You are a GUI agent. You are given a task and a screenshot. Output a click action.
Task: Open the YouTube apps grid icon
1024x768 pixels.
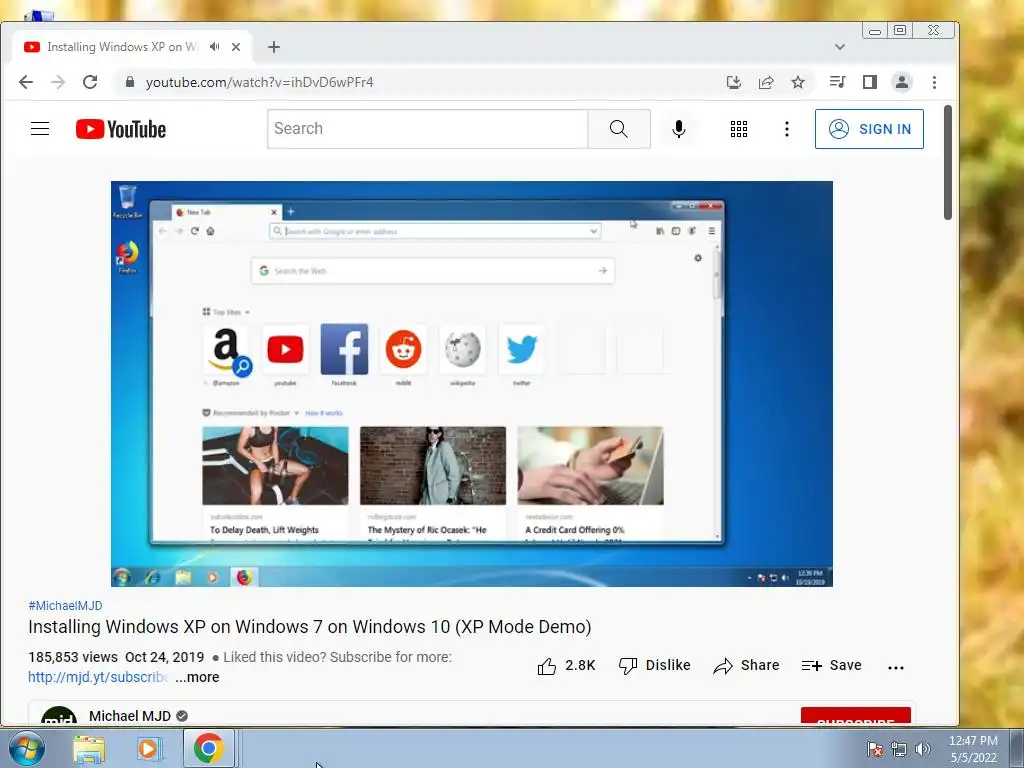coord(739,129)
